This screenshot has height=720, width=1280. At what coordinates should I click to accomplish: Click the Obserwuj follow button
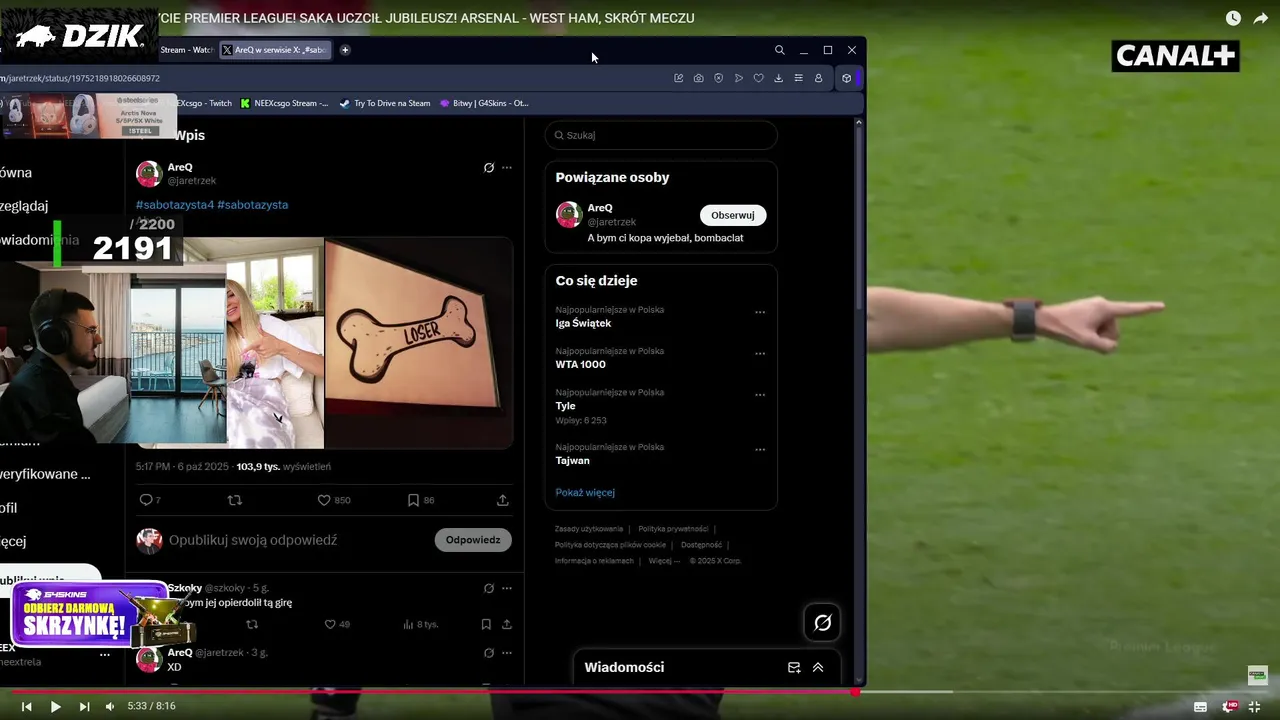[x=733, y=215]
